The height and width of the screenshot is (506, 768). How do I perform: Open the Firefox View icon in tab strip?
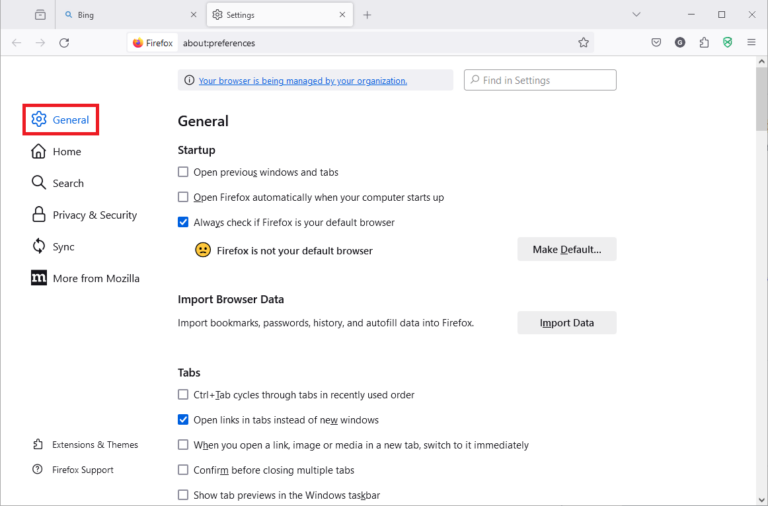[40, 15]
